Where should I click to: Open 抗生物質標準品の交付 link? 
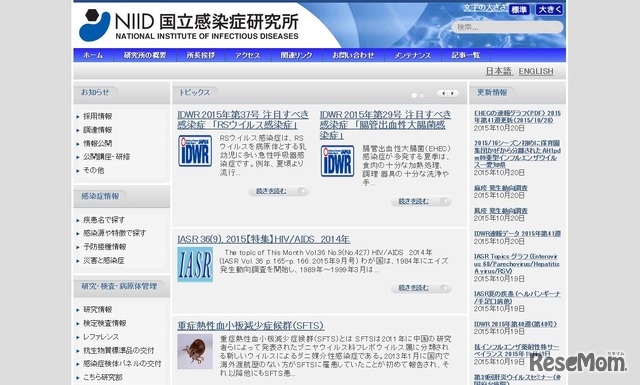coord(119,350)
